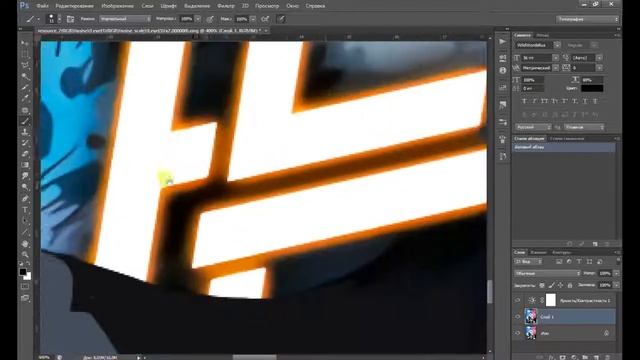The width and height of the screenshot is (640, 360).
Task: Select the Move tool
Action: [x=25, y=43]
